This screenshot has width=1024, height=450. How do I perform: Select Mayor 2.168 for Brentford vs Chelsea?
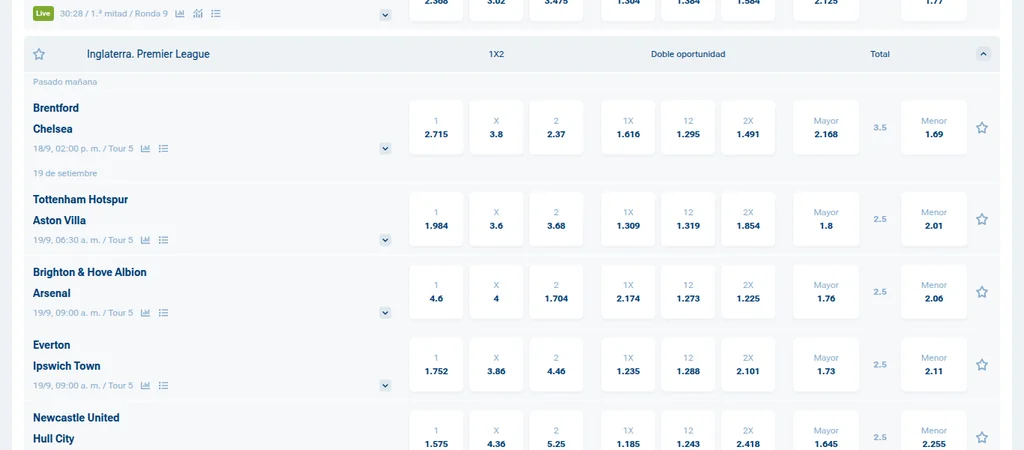(x=826, y=127)
